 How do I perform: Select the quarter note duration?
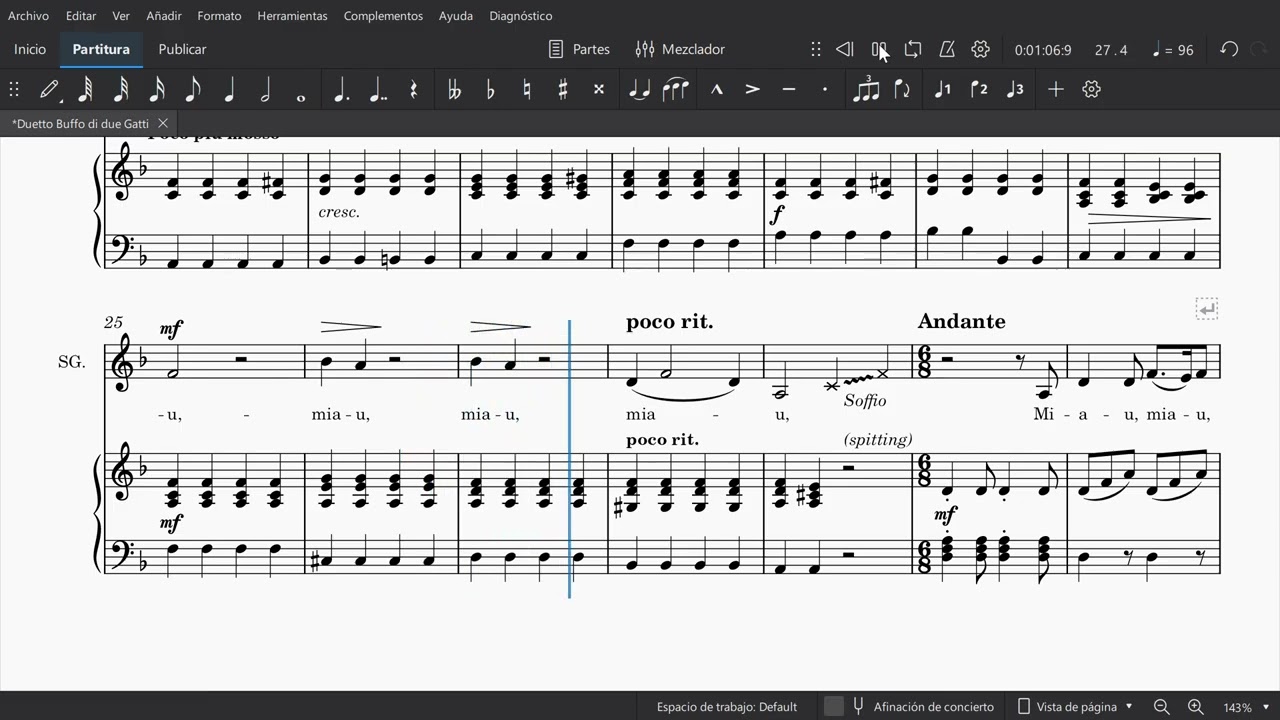(229, 89)
